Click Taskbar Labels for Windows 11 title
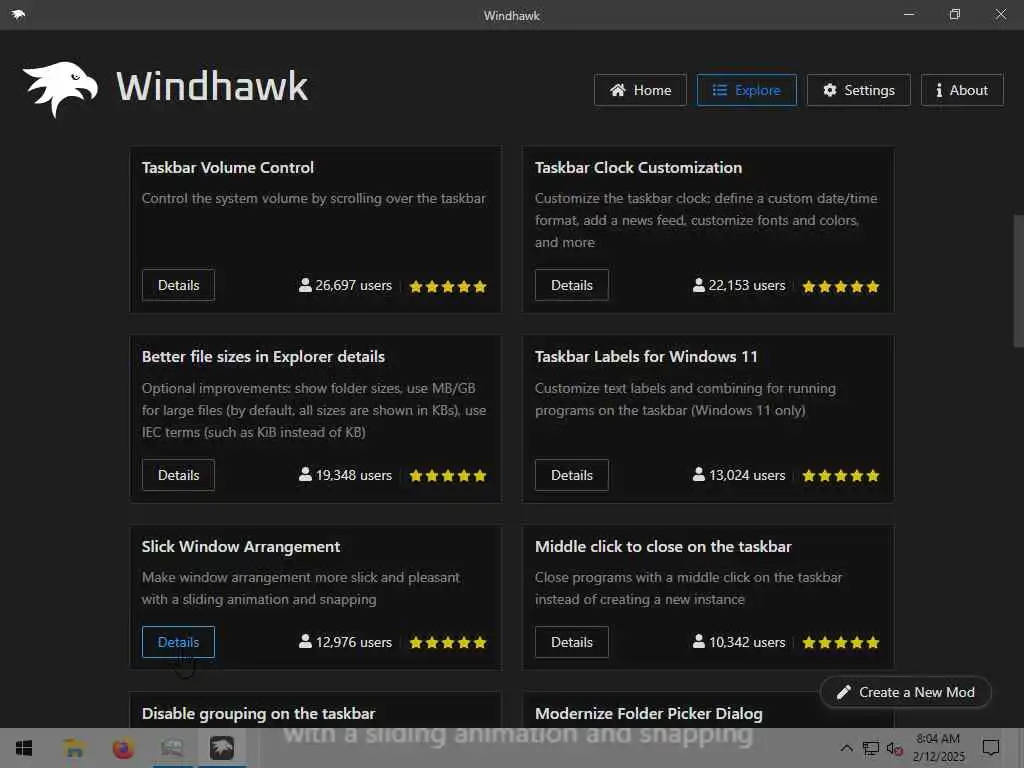The image size is (1024, 768). click(646, 357)
